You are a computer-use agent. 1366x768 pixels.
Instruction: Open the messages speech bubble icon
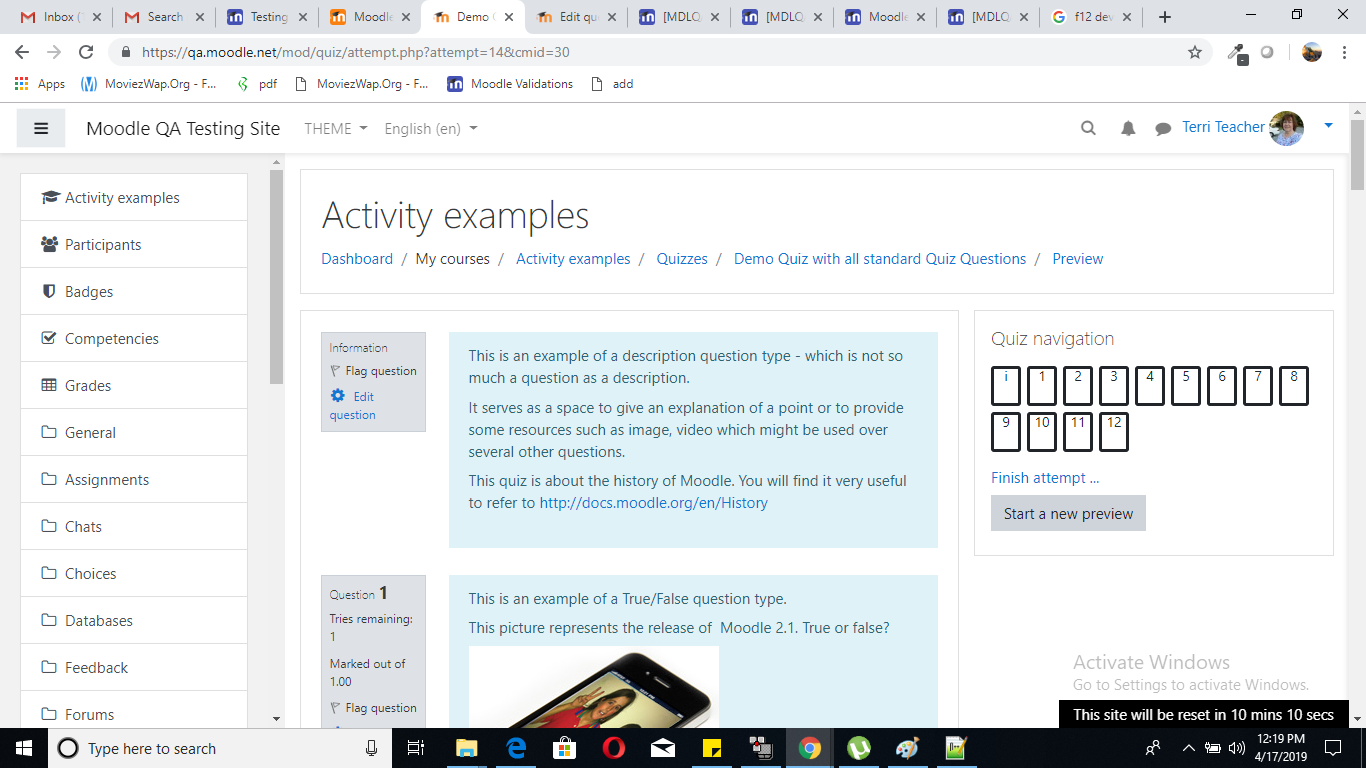click(x=1163, y=129)
